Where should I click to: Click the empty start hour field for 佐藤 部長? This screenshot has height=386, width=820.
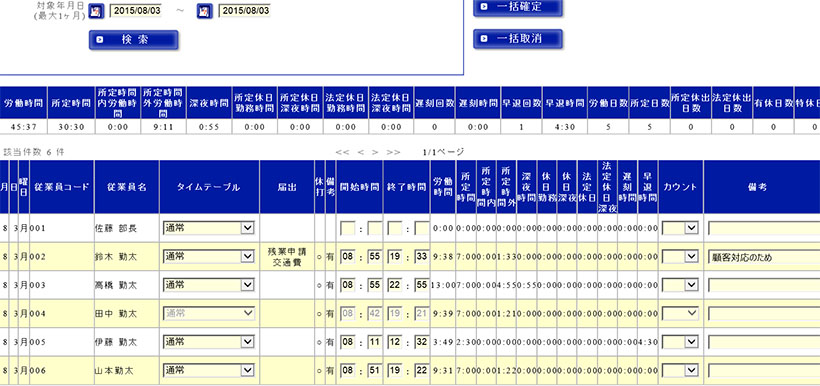pyautogui.click(x=348, y=228)
